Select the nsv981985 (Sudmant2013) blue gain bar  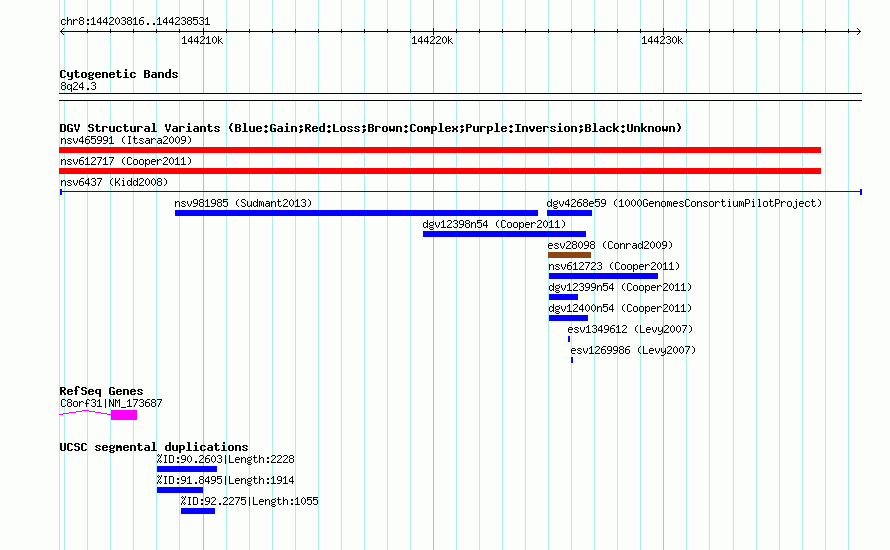(x=356, y=213)
